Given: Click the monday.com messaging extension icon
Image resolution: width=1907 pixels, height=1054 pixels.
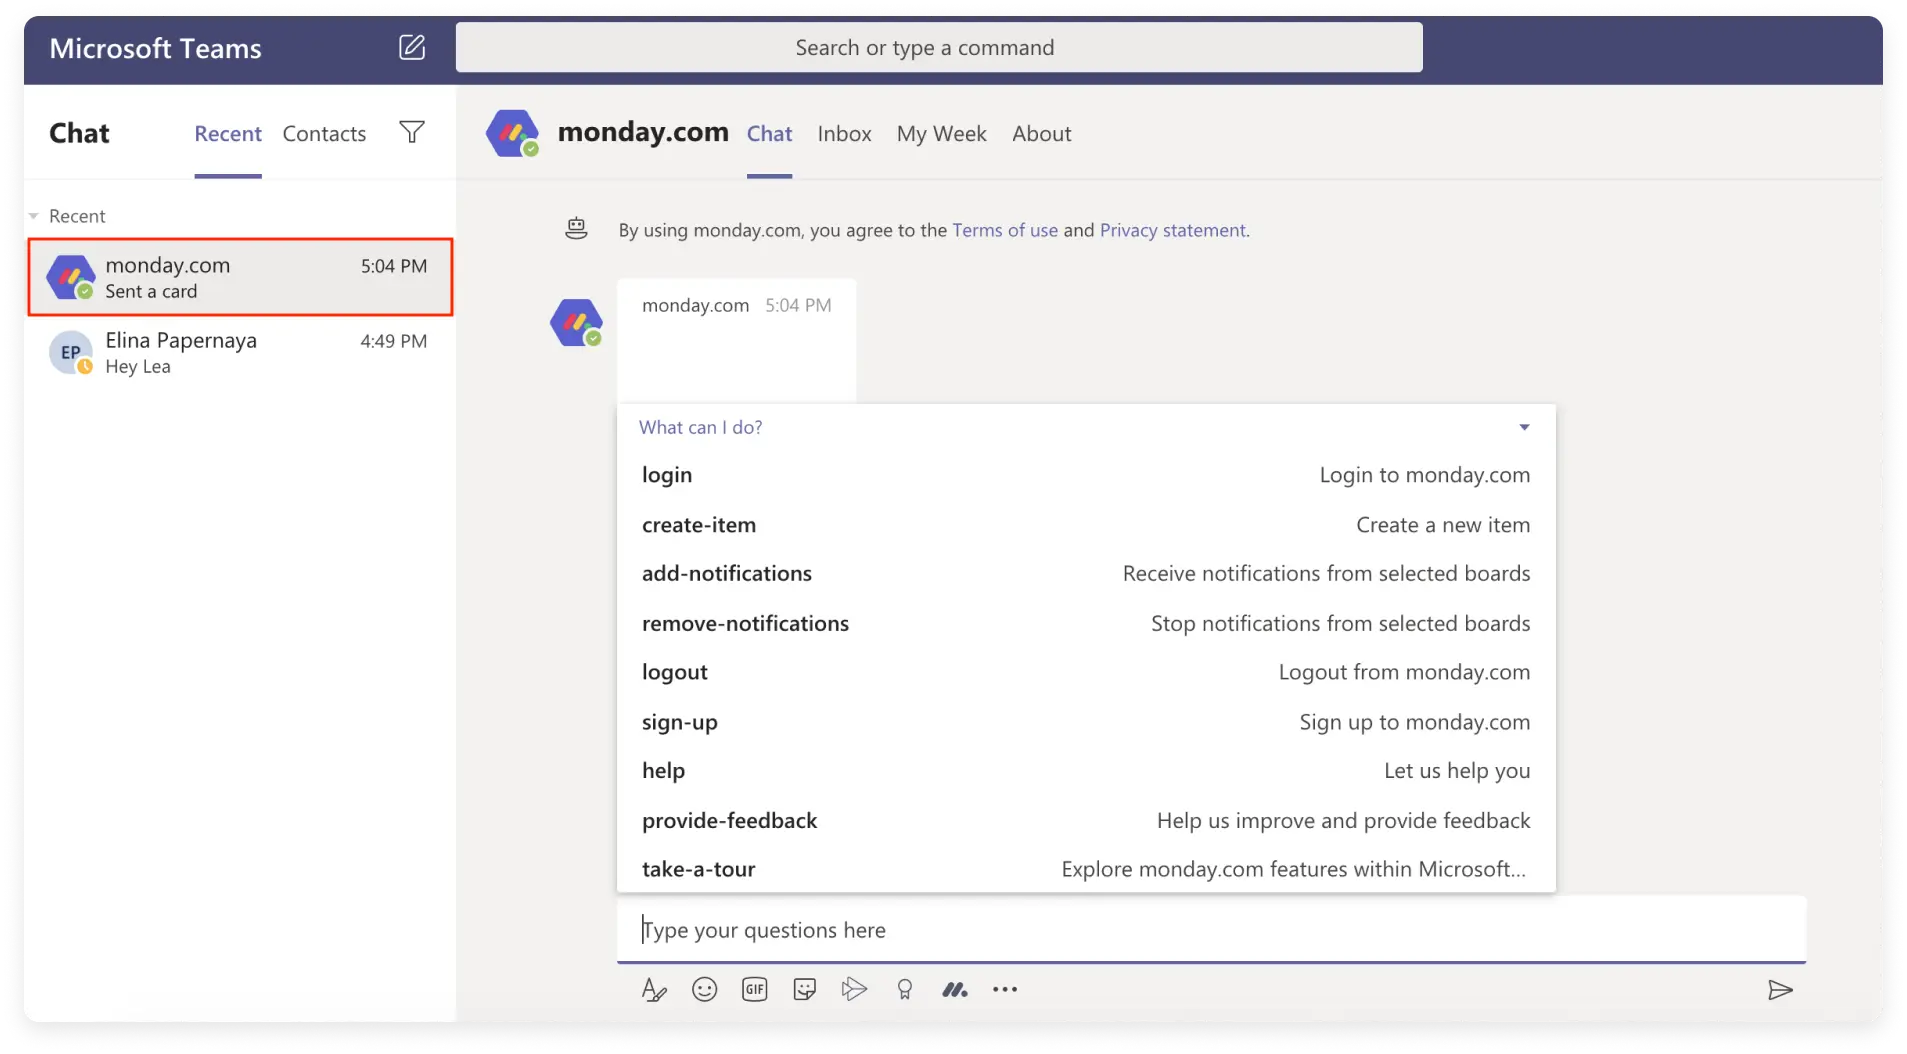Looking at the screenshot, I should tap(955, 990).
